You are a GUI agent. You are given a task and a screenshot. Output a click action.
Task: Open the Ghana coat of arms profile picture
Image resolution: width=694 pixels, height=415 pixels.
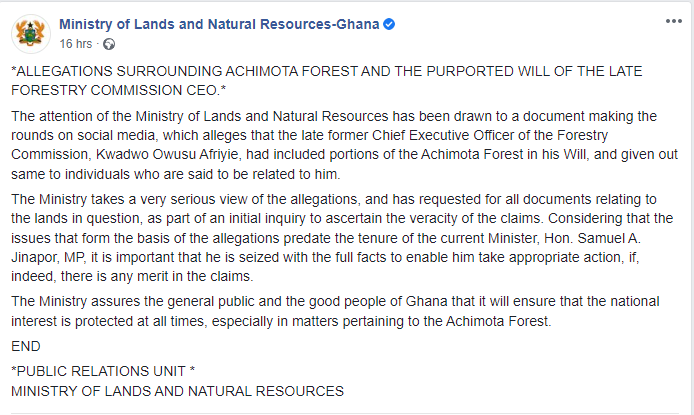pos(31,34)
